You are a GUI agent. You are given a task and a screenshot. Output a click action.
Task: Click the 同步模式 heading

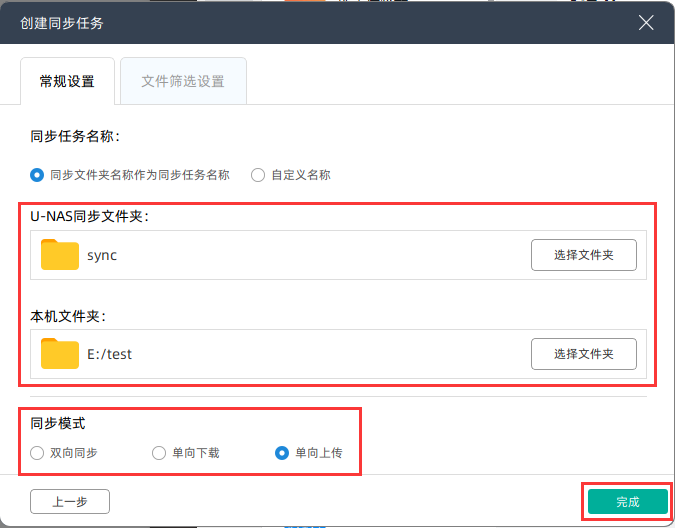58,423
